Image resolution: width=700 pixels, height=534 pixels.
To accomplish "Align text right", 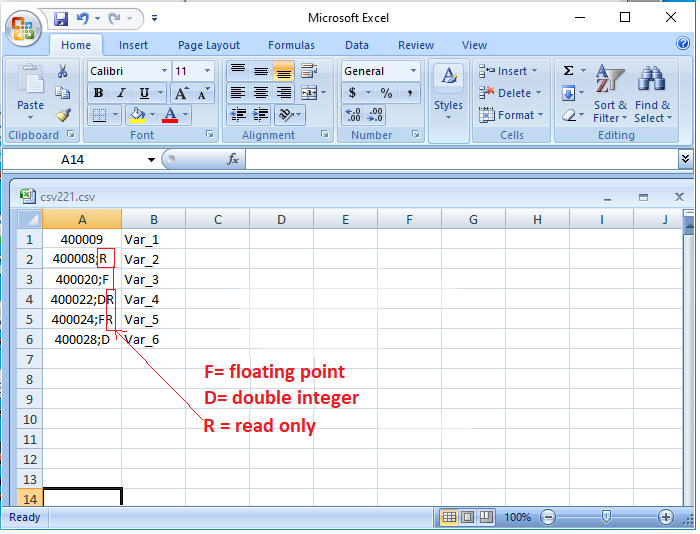I will [283, 93].
